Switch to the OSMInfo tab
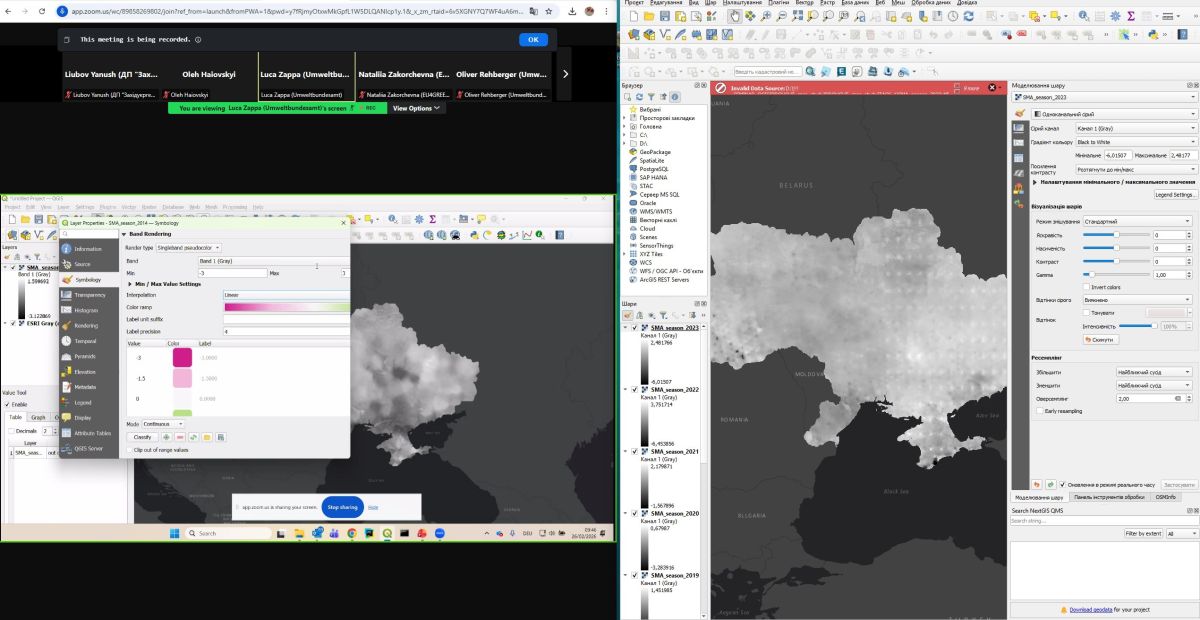 [1165, 497]
